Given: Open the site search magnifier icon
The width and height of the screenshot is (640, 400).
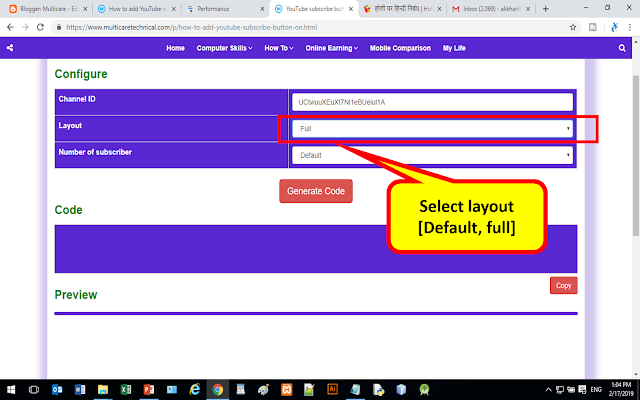Looking at the screenshot, I should click(x=622, y=48).
